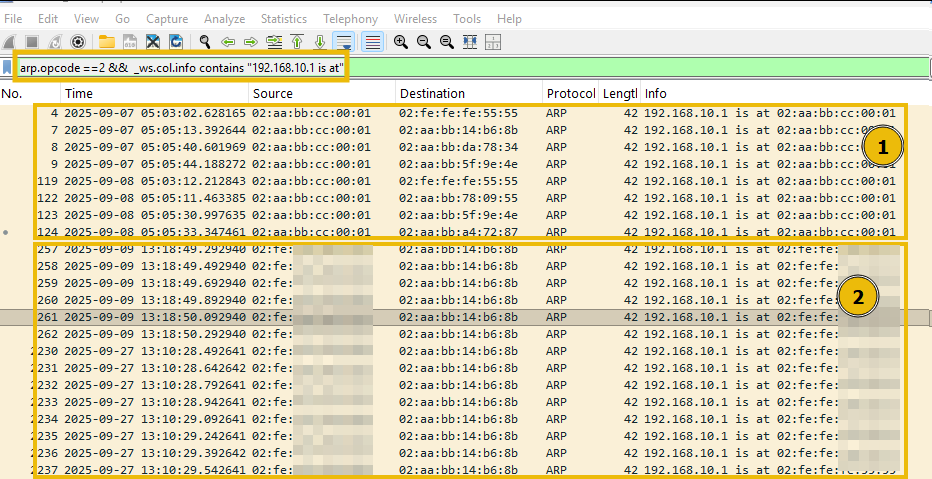Go to specified packet icon
The width and height of the screenshot is (932, 479).
point(274,42)
